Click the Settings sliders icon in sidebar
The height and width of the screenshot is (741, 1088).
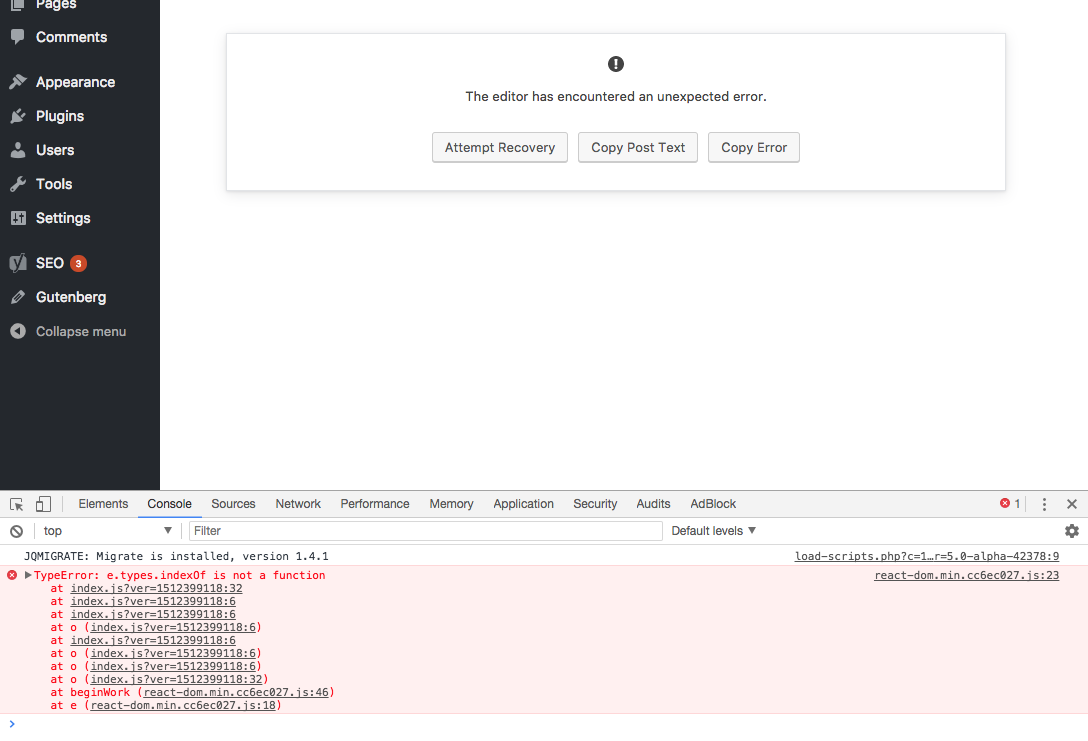click(x=18, y=218)
